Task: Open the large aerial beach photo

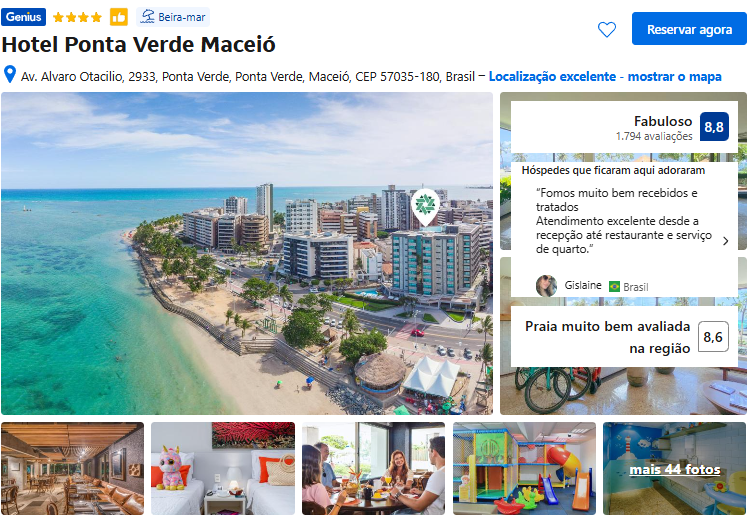Action: 247,253
